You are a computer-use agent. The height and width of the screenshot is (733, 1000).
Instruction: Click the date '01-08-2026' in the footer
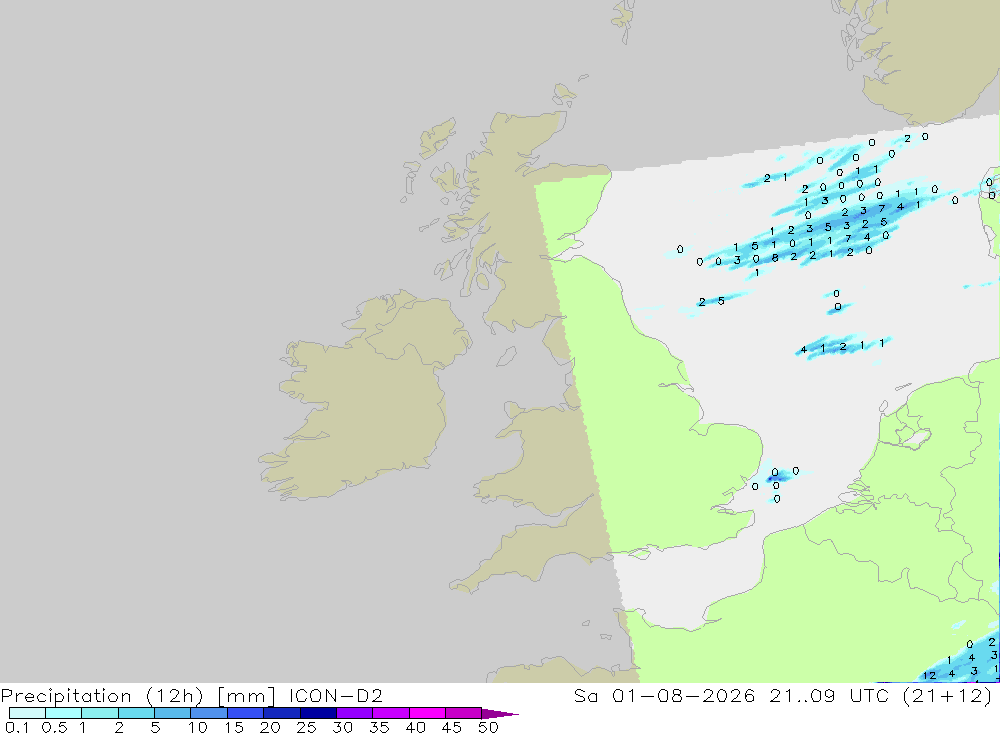click(684, 695)
